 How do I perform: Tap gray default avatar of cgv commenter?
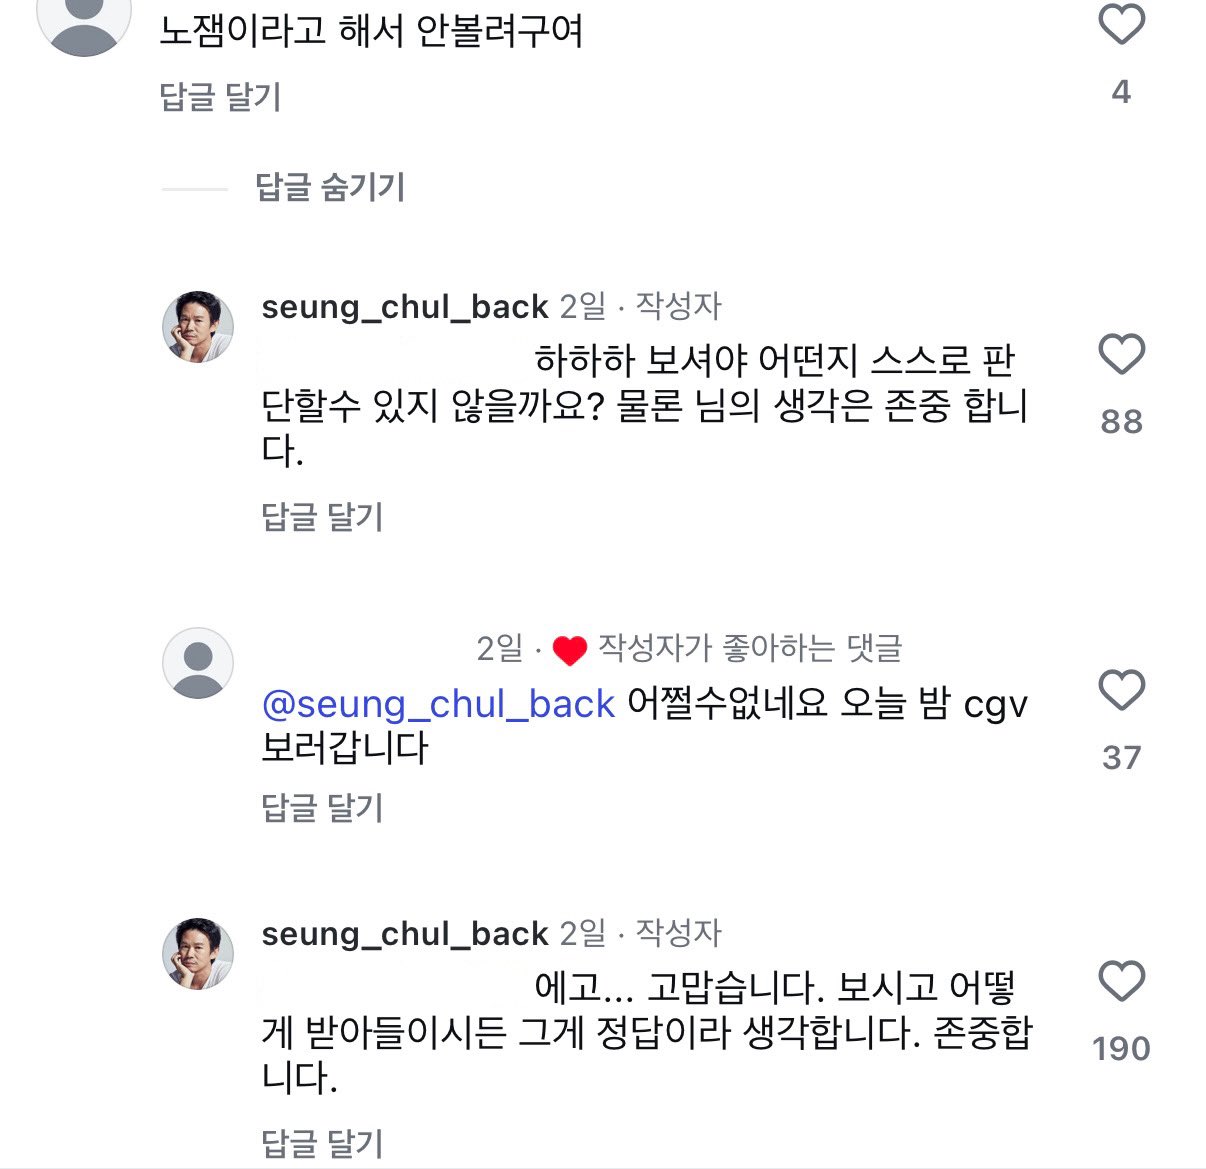click(198, 663)
